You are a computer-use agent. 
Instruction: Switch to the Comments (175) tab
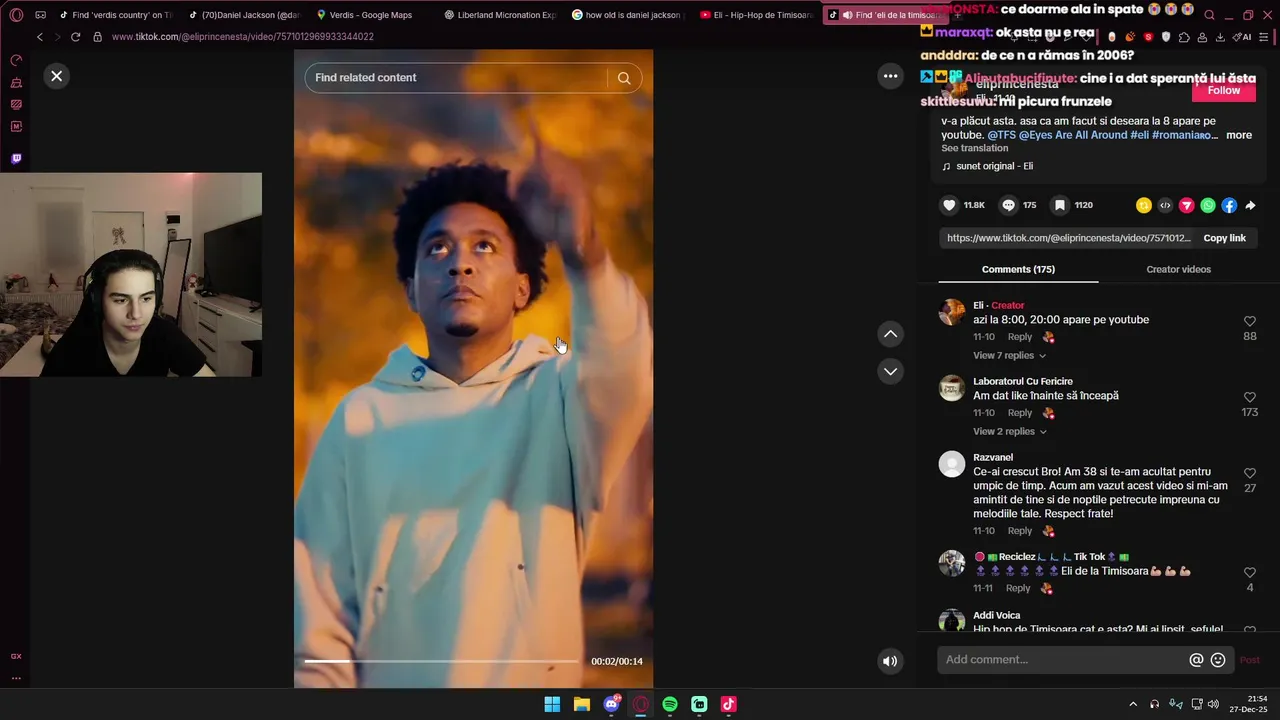click(1018, 269)
